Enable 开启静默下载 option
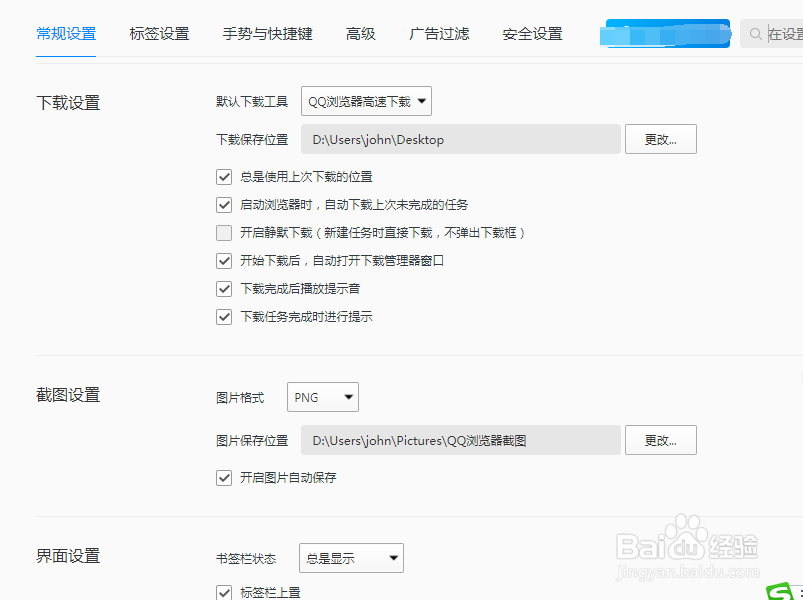 click(224, 233)
